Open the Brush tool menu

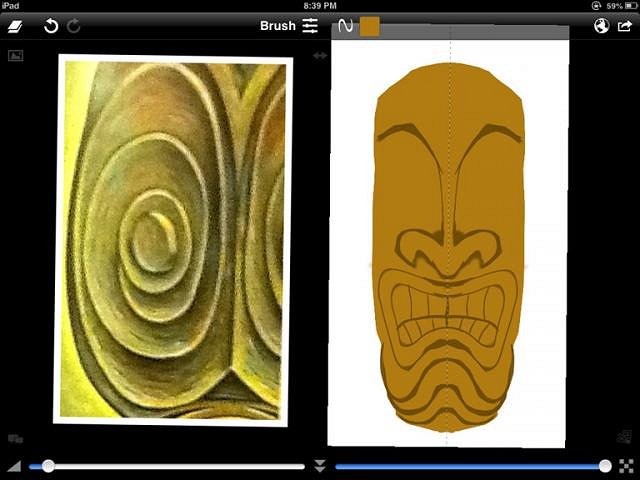click(277, 26)
